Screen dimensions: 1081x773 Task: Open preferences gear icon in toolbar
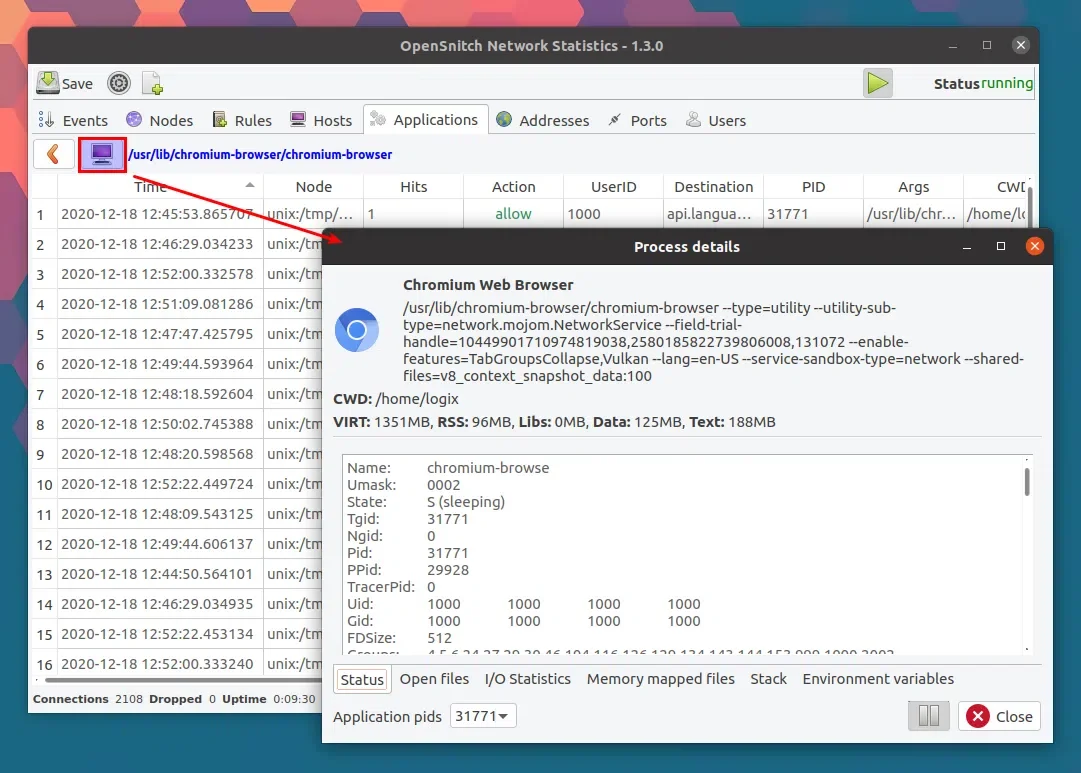point(119,83)
